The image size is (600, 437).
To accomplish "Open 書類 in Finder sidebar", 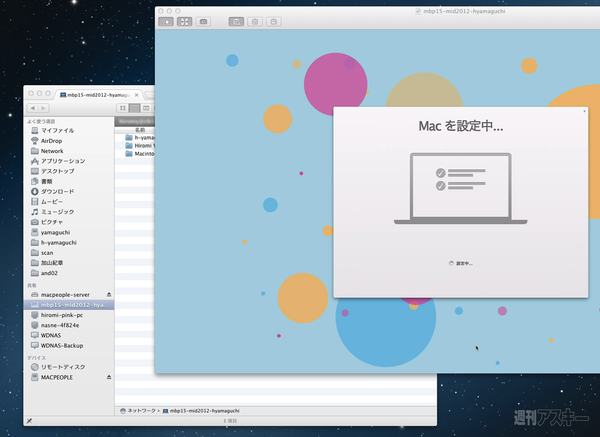I will click(x=46, y=181).
